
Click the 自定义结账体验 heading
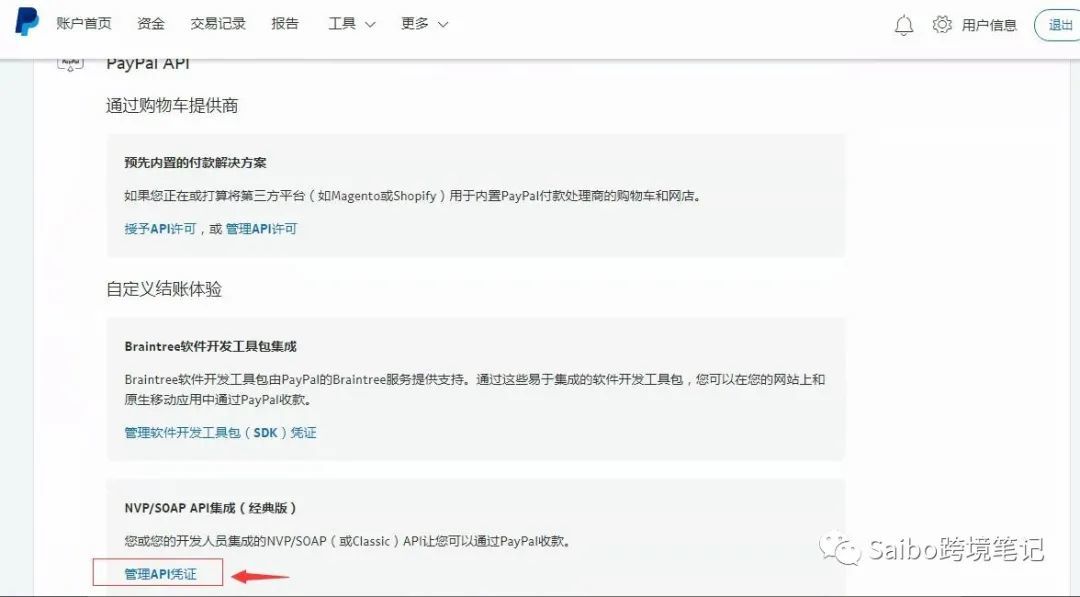coord(164,289)
